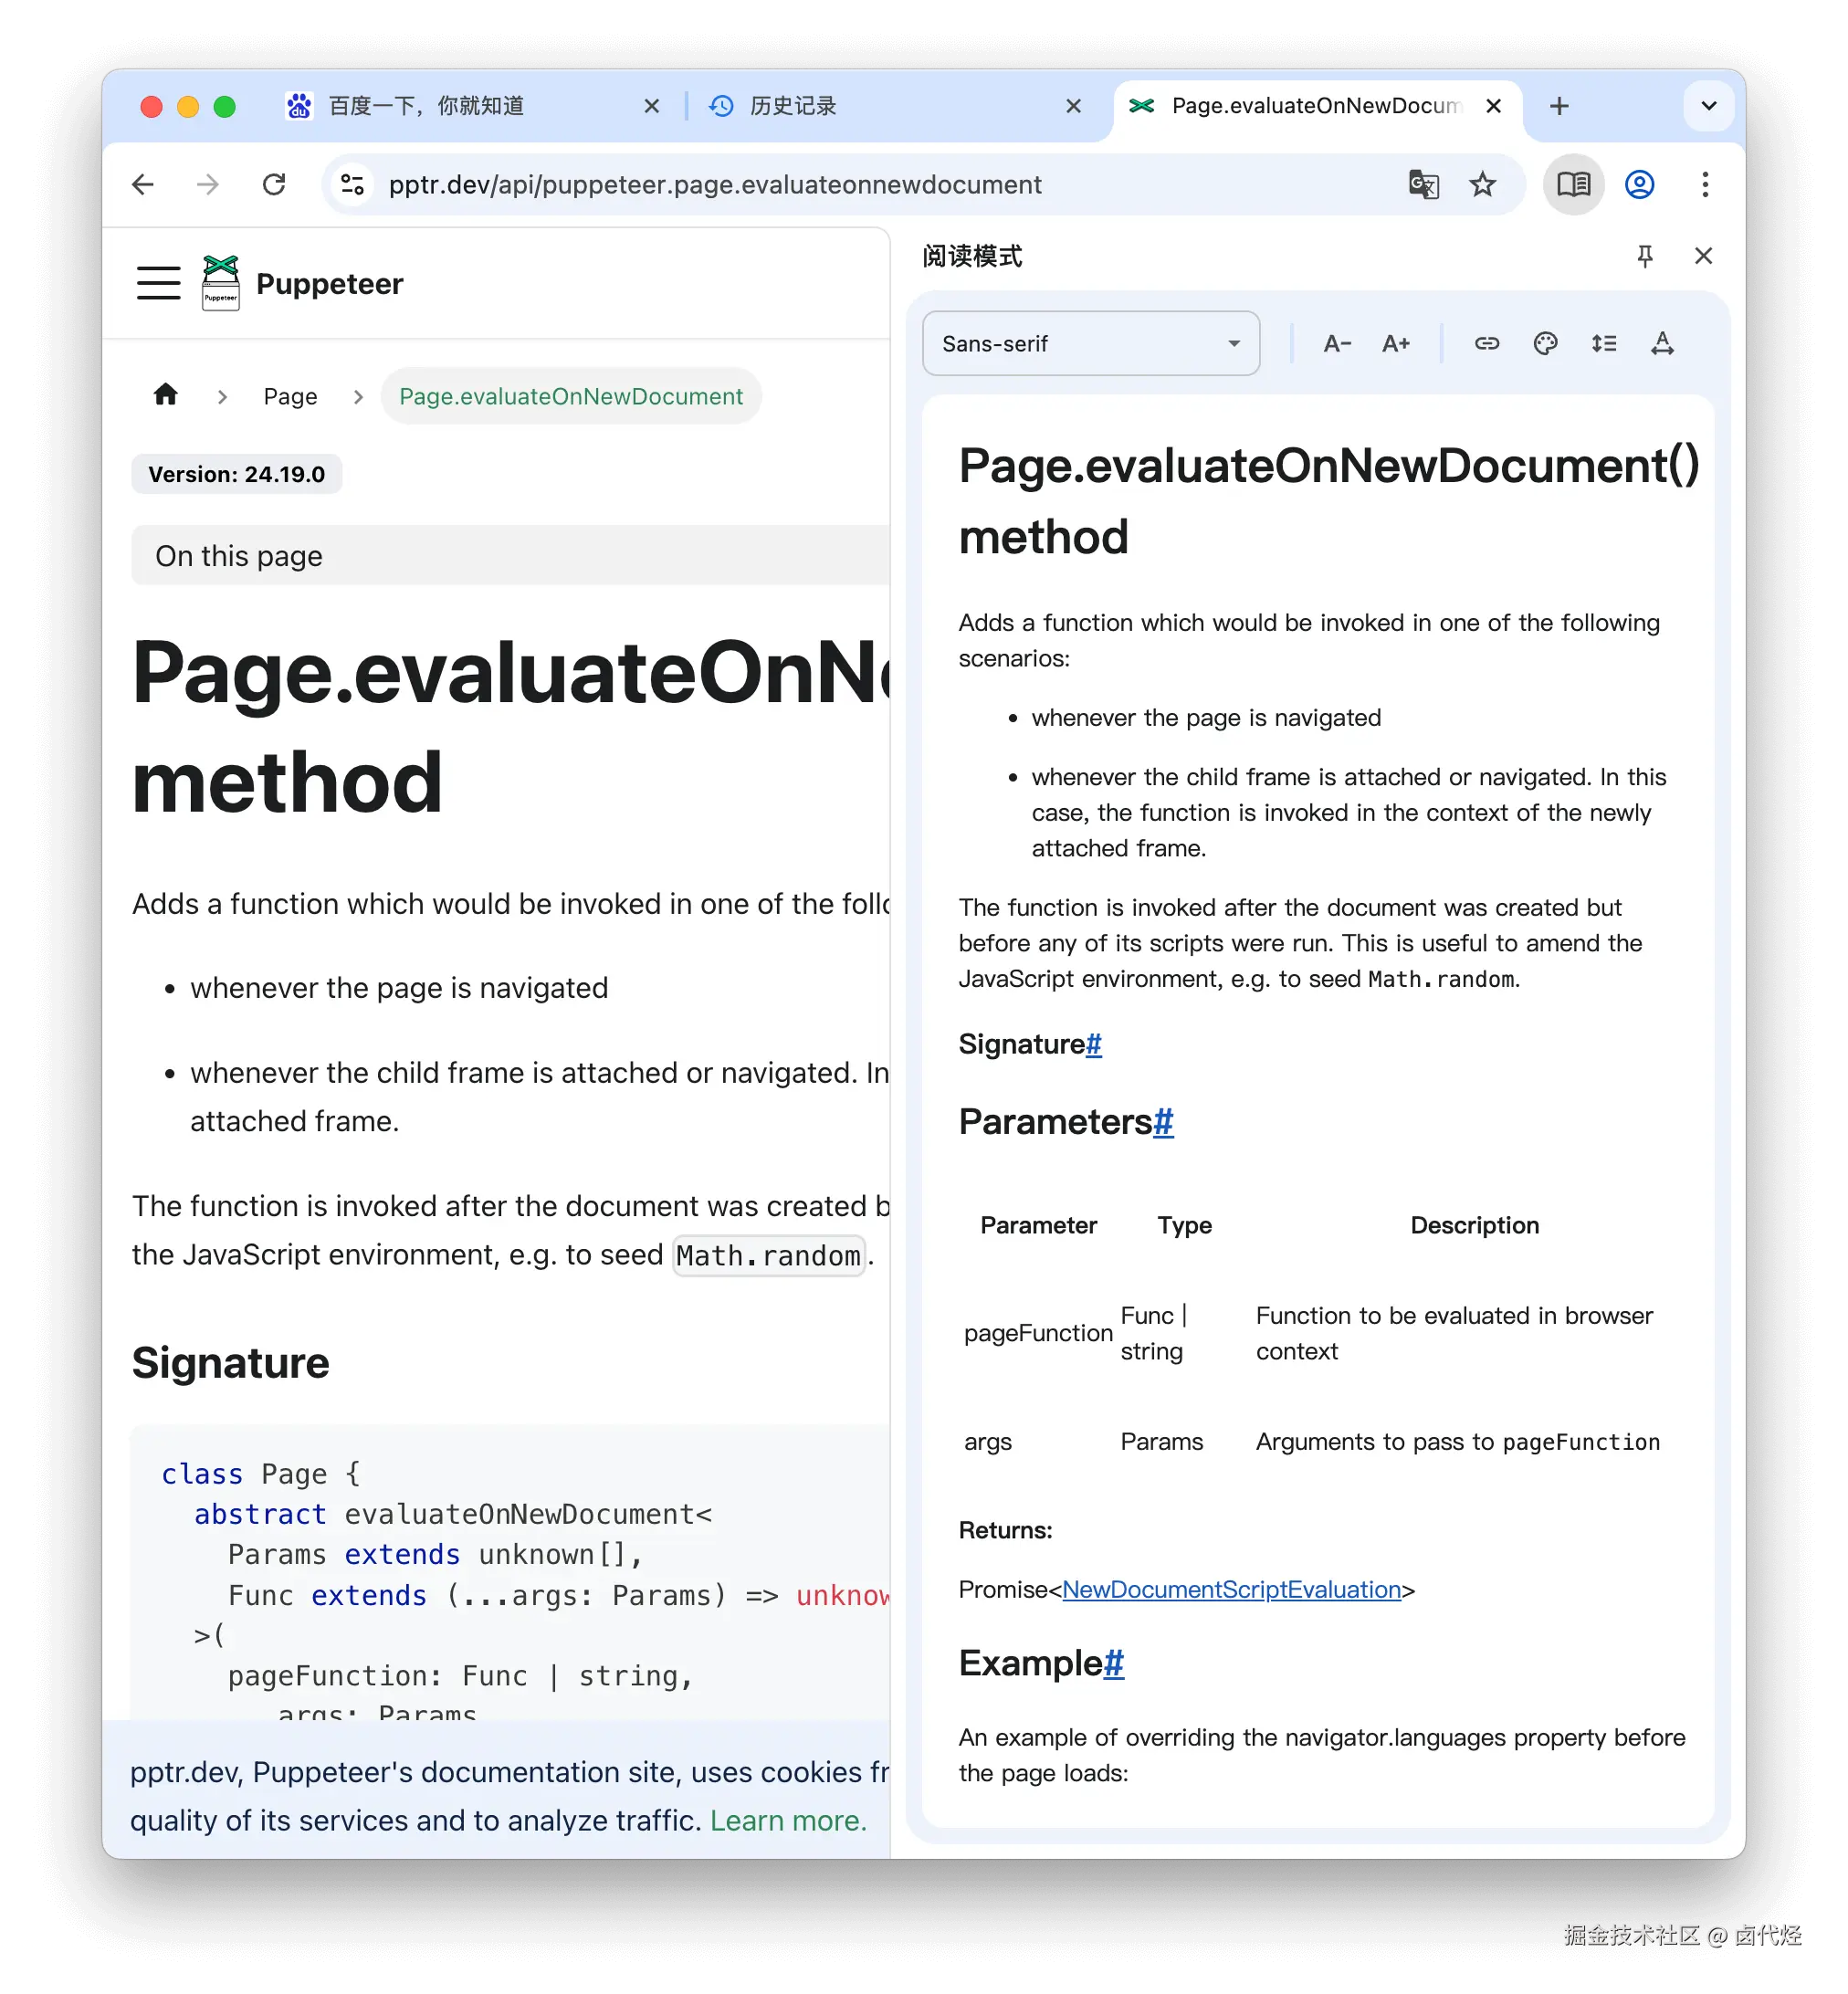Open the NewDocumentScriptEvaluation link
This screenshot has width=1848, height=1994.
(1231, 1590)
